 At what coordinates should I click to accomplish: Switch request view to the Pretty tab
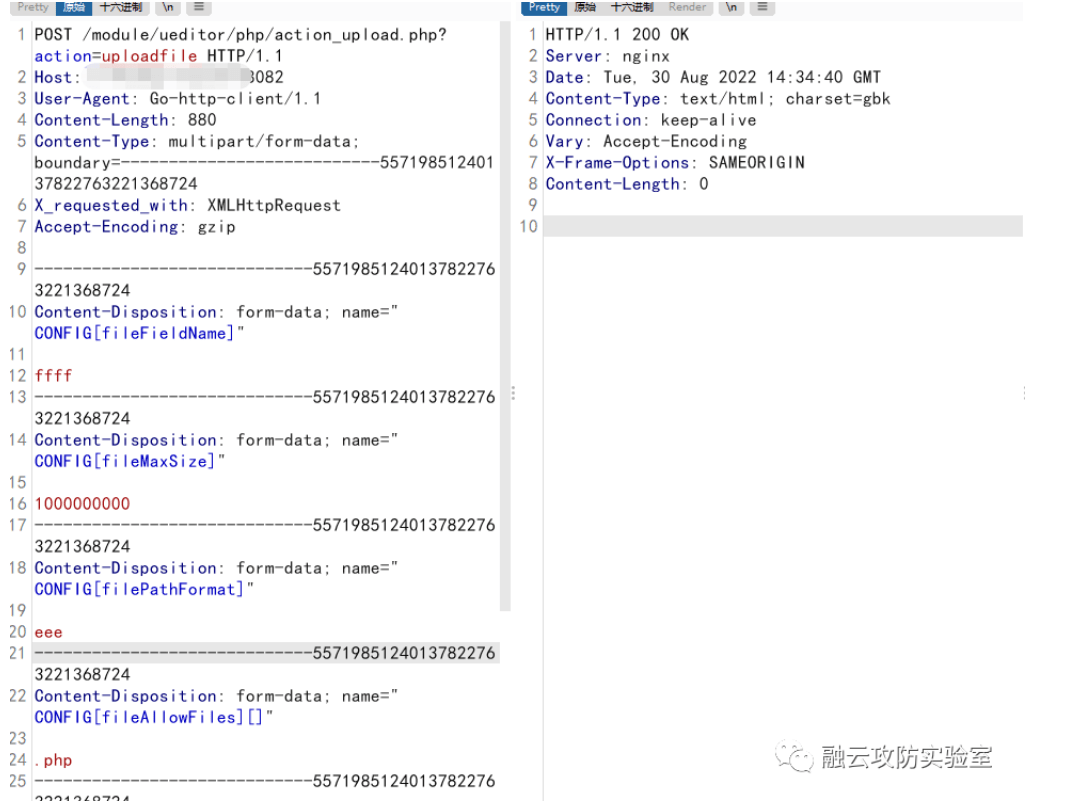(x=33, y=7)
